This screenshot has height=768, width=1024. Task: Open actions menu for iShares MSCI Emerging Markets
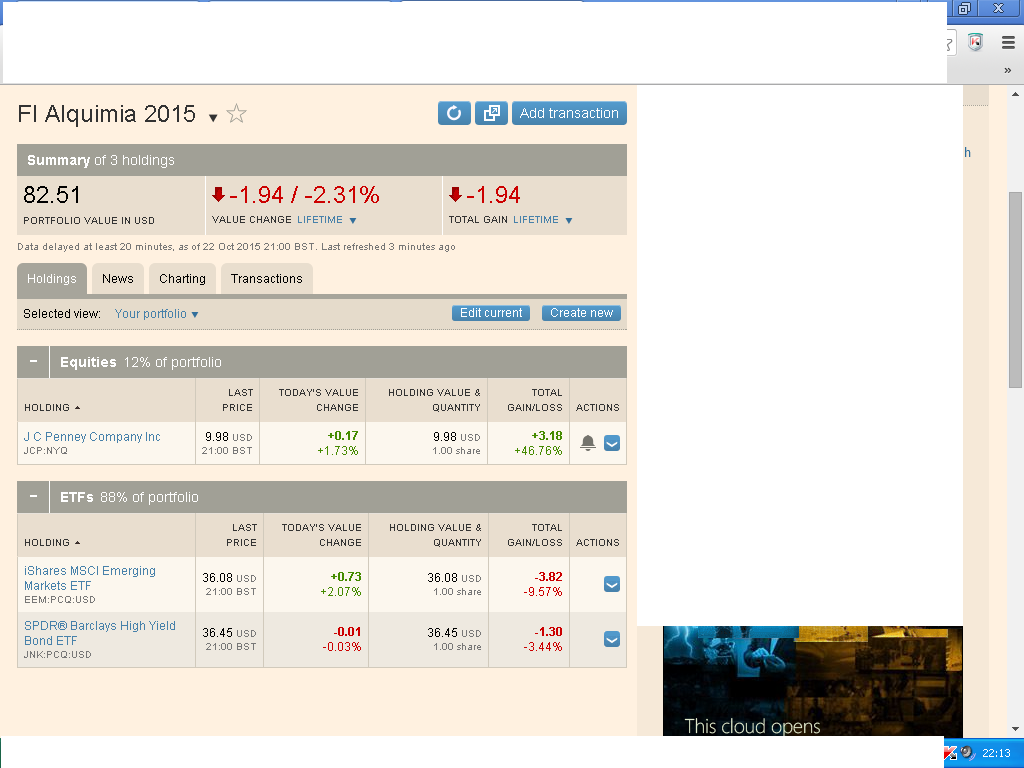coord(612,584)
